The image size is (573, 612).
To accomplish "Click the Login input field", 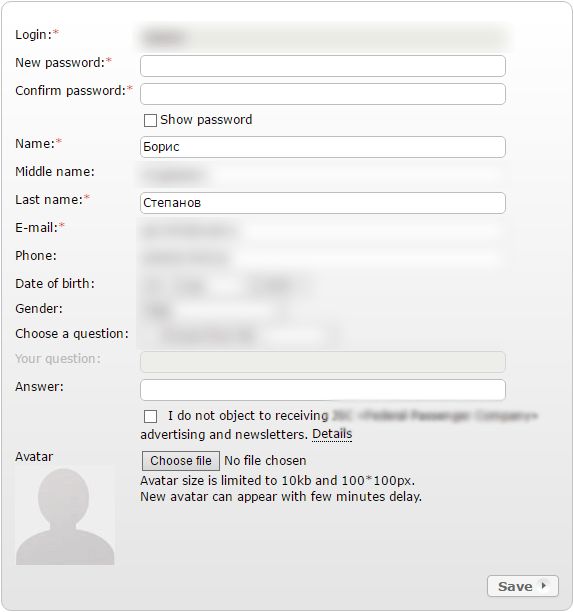I will click(323, 38).
